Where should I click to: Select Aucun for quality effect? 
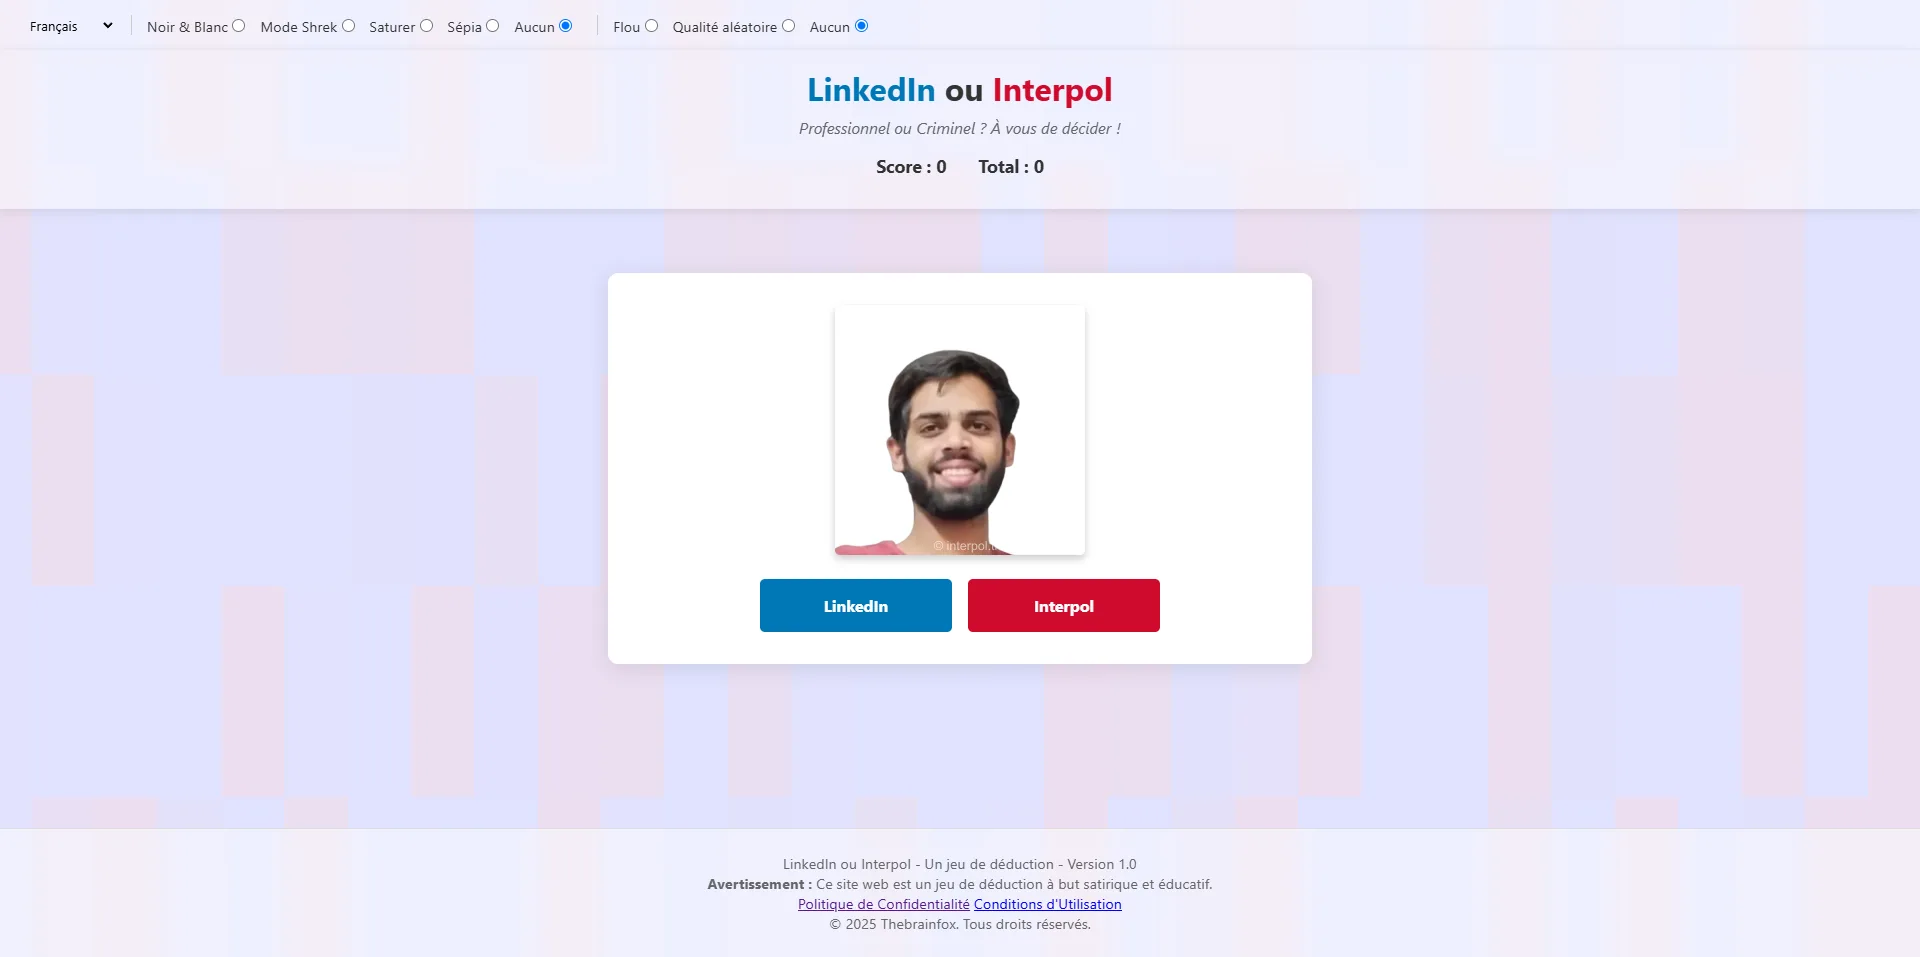(x=861, y=26)
